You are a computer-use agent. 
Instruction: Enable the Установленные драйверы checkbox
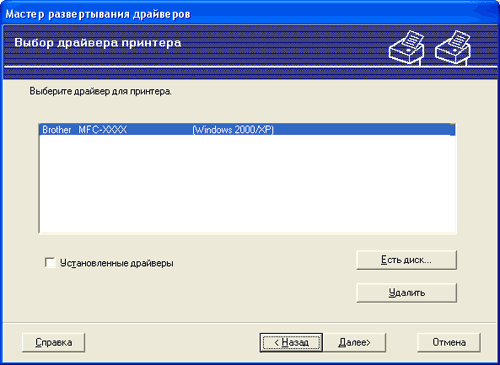(50, 263)
